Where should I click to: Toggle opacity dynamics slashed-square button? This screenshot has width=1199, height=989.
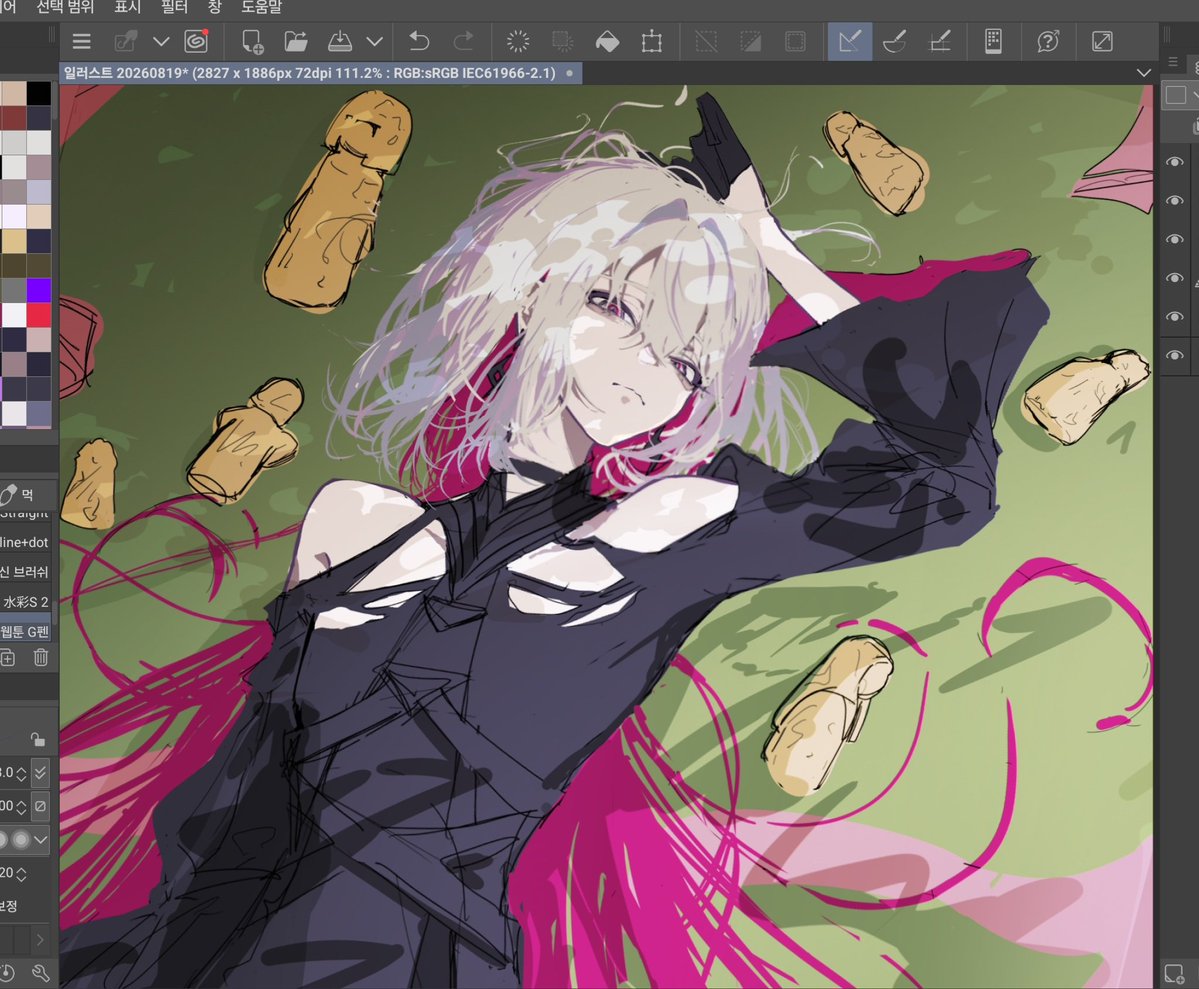click(41, 805)
